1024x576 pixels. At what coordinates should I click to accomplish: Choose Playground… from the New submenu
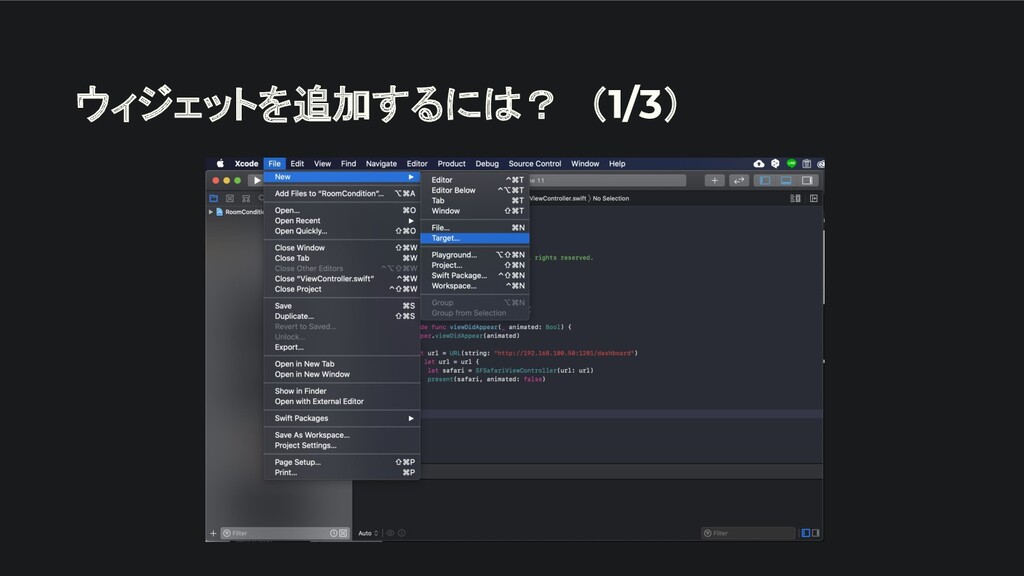(x=475, y=255)
